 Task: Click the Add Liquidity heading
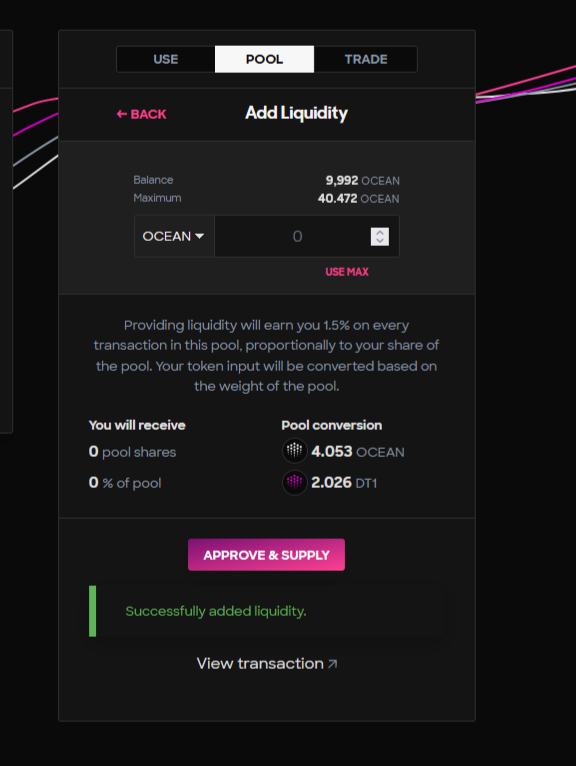point(297,113)
